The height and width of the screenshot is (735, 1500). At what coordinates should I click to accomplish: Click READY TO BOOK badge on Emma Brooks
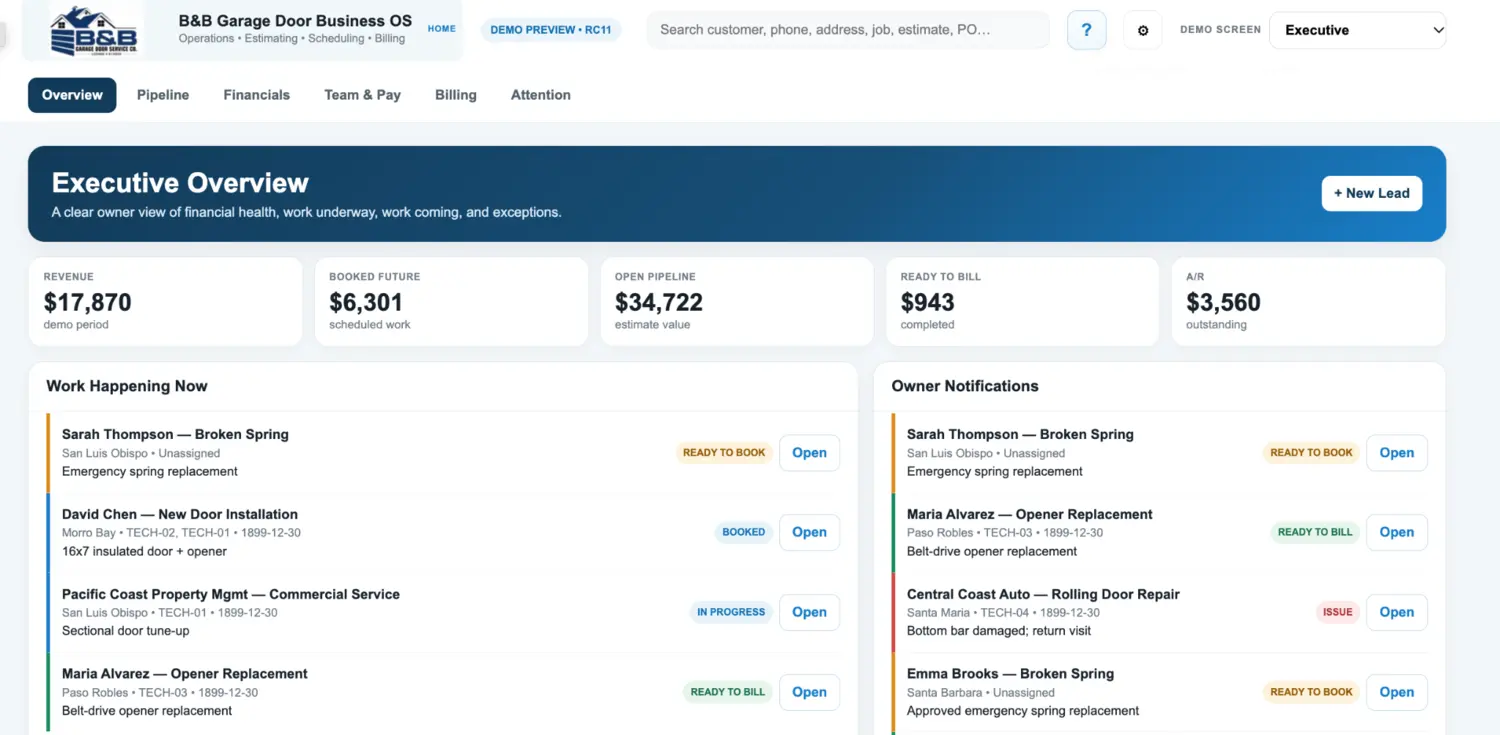coord(1311,692)
